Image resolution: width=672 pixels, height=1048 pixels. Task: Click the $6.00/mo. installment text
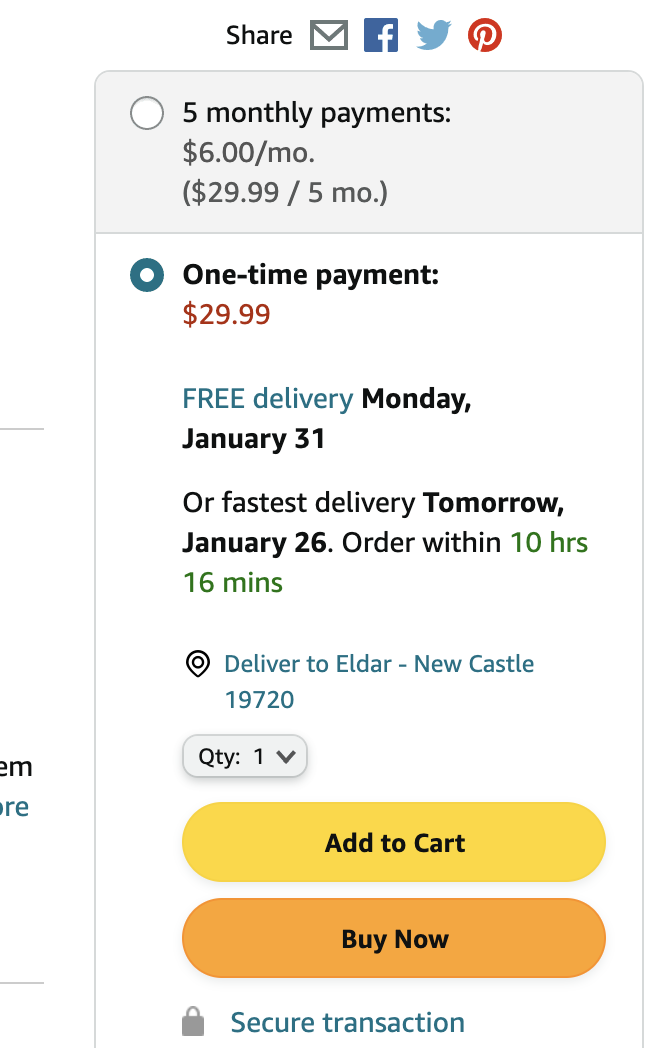tap(248, 152)
